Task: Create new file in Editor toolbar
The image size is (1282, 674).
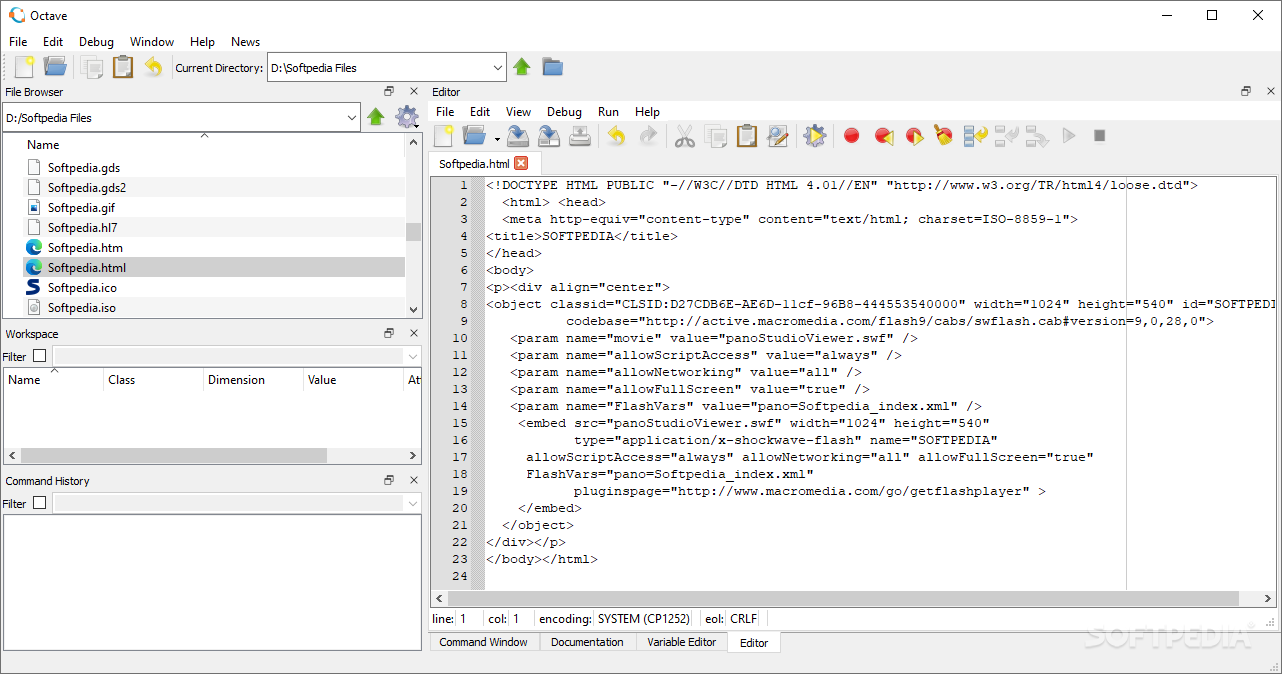Action: [x=443, y=136]
